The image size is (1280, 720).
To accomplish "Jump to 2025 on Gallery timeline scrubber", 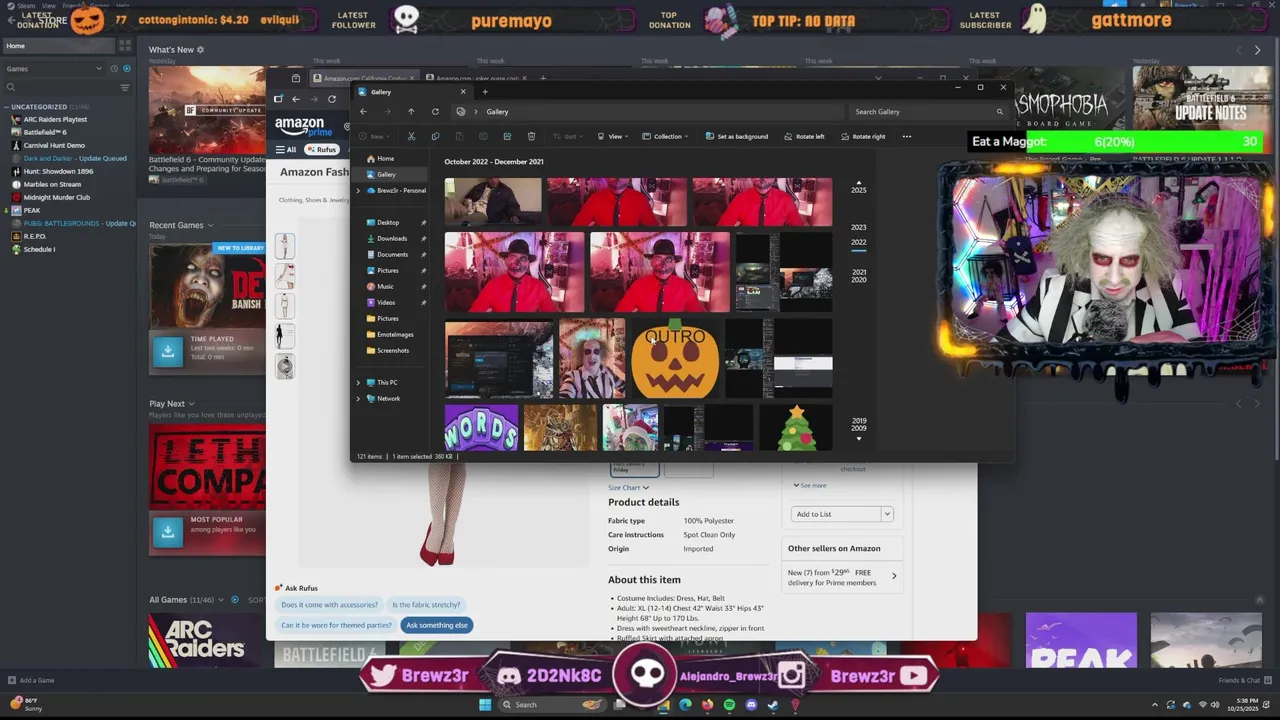I will (x=858, y=190).
